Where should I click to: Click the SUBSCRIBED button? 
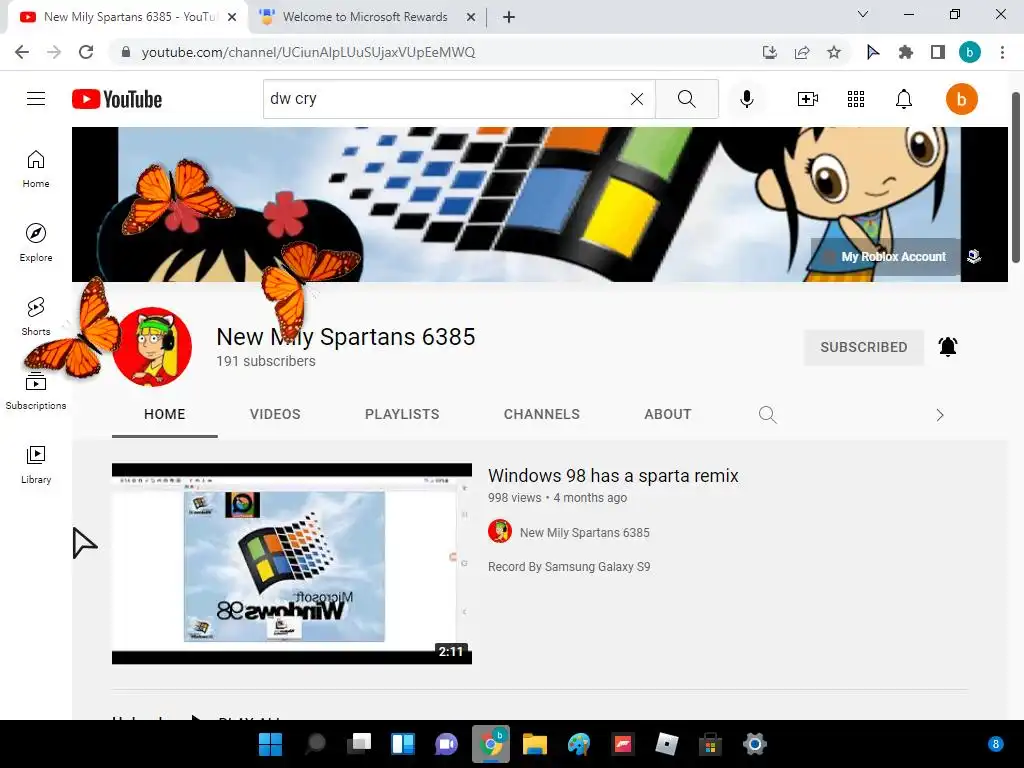[x=863, y=347]
